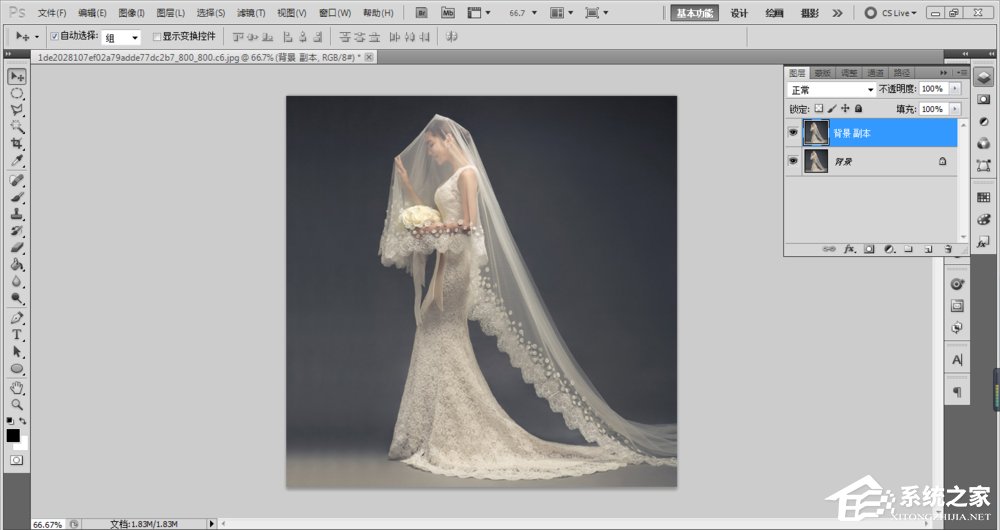Hide the 背景 副本 layer
The width and height of the screenshot is (1000, 530).
click(x=794, y=133)
